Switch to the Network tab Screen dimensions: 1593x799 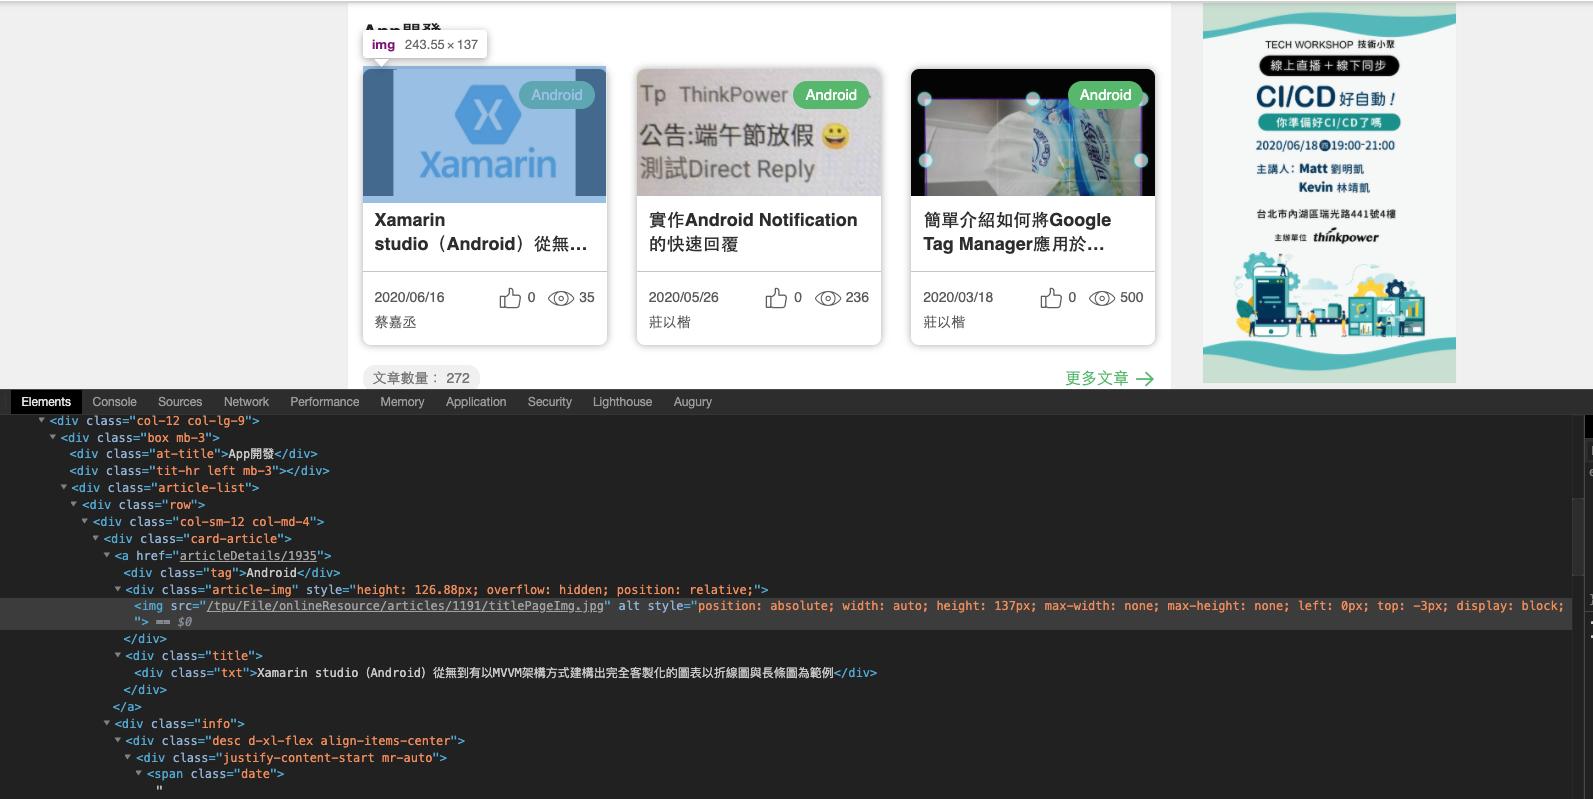[x=246, y=402]
